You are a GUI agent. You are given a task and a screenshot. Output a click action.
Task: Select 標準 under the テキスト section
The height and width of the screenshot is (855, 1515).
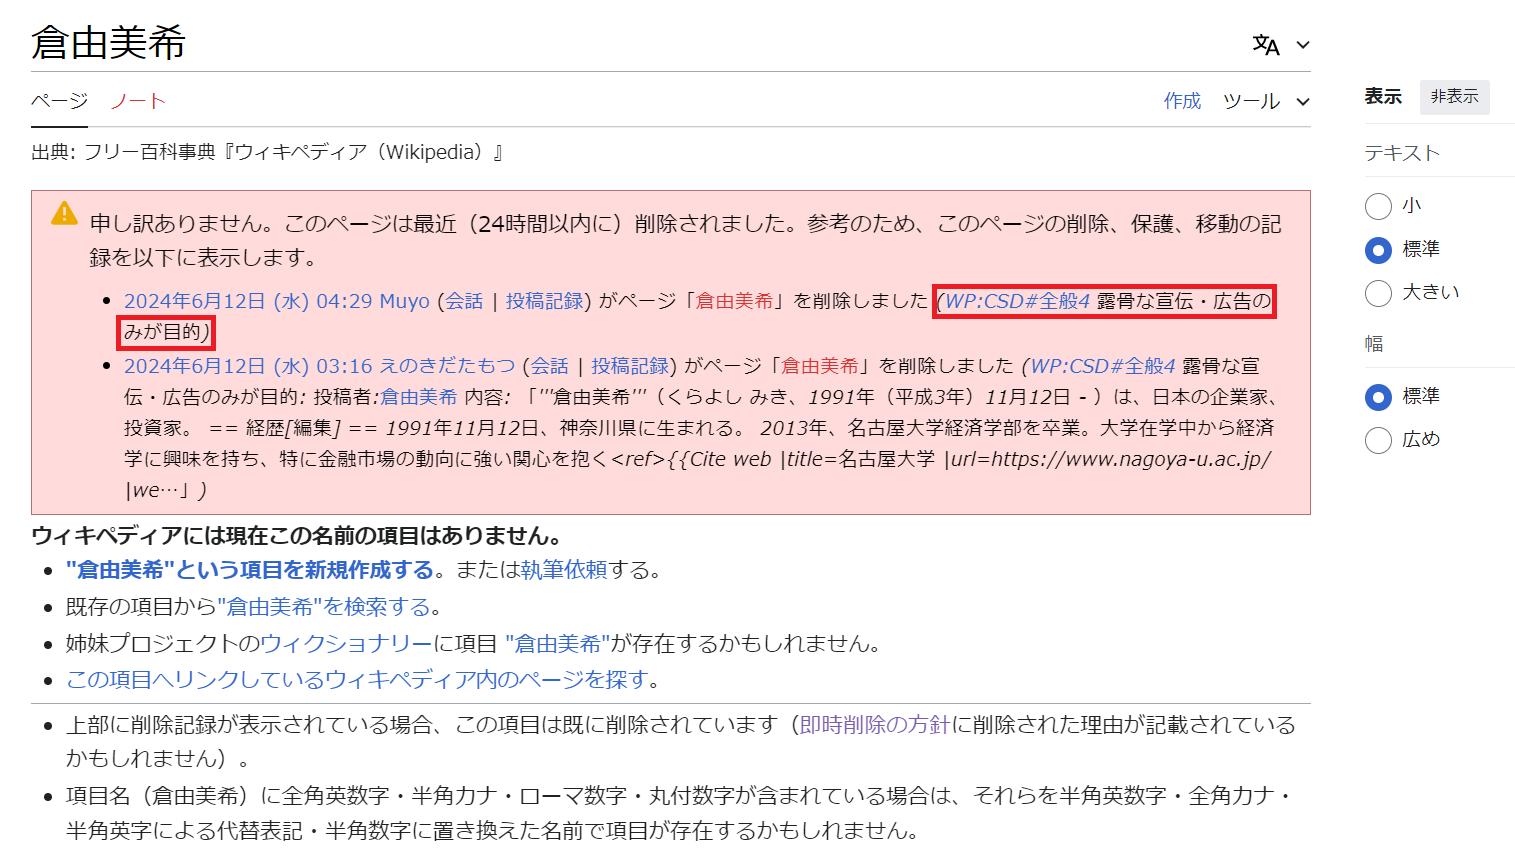pyautogui.click(x=1378, y=250)
